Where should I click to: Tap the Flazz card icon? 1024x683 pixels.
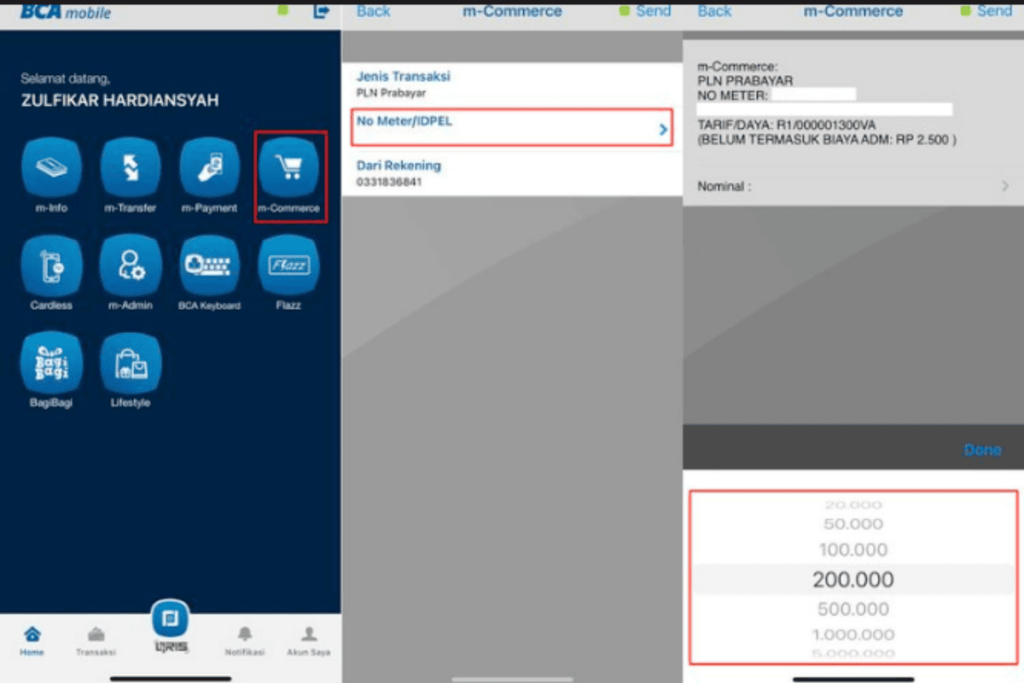[x=289, y=265]
